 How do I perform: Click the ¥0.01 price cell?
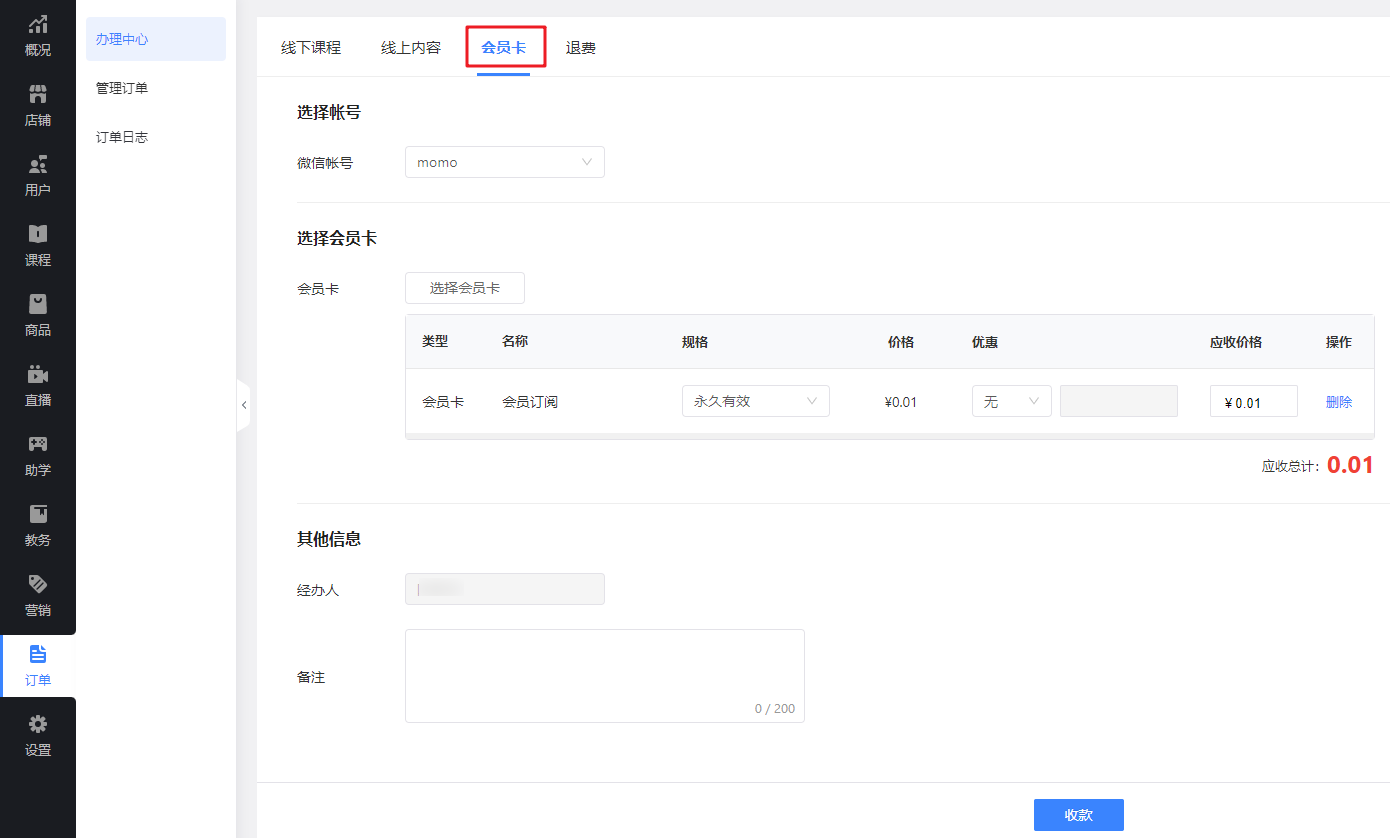click(x=901, y=402)
